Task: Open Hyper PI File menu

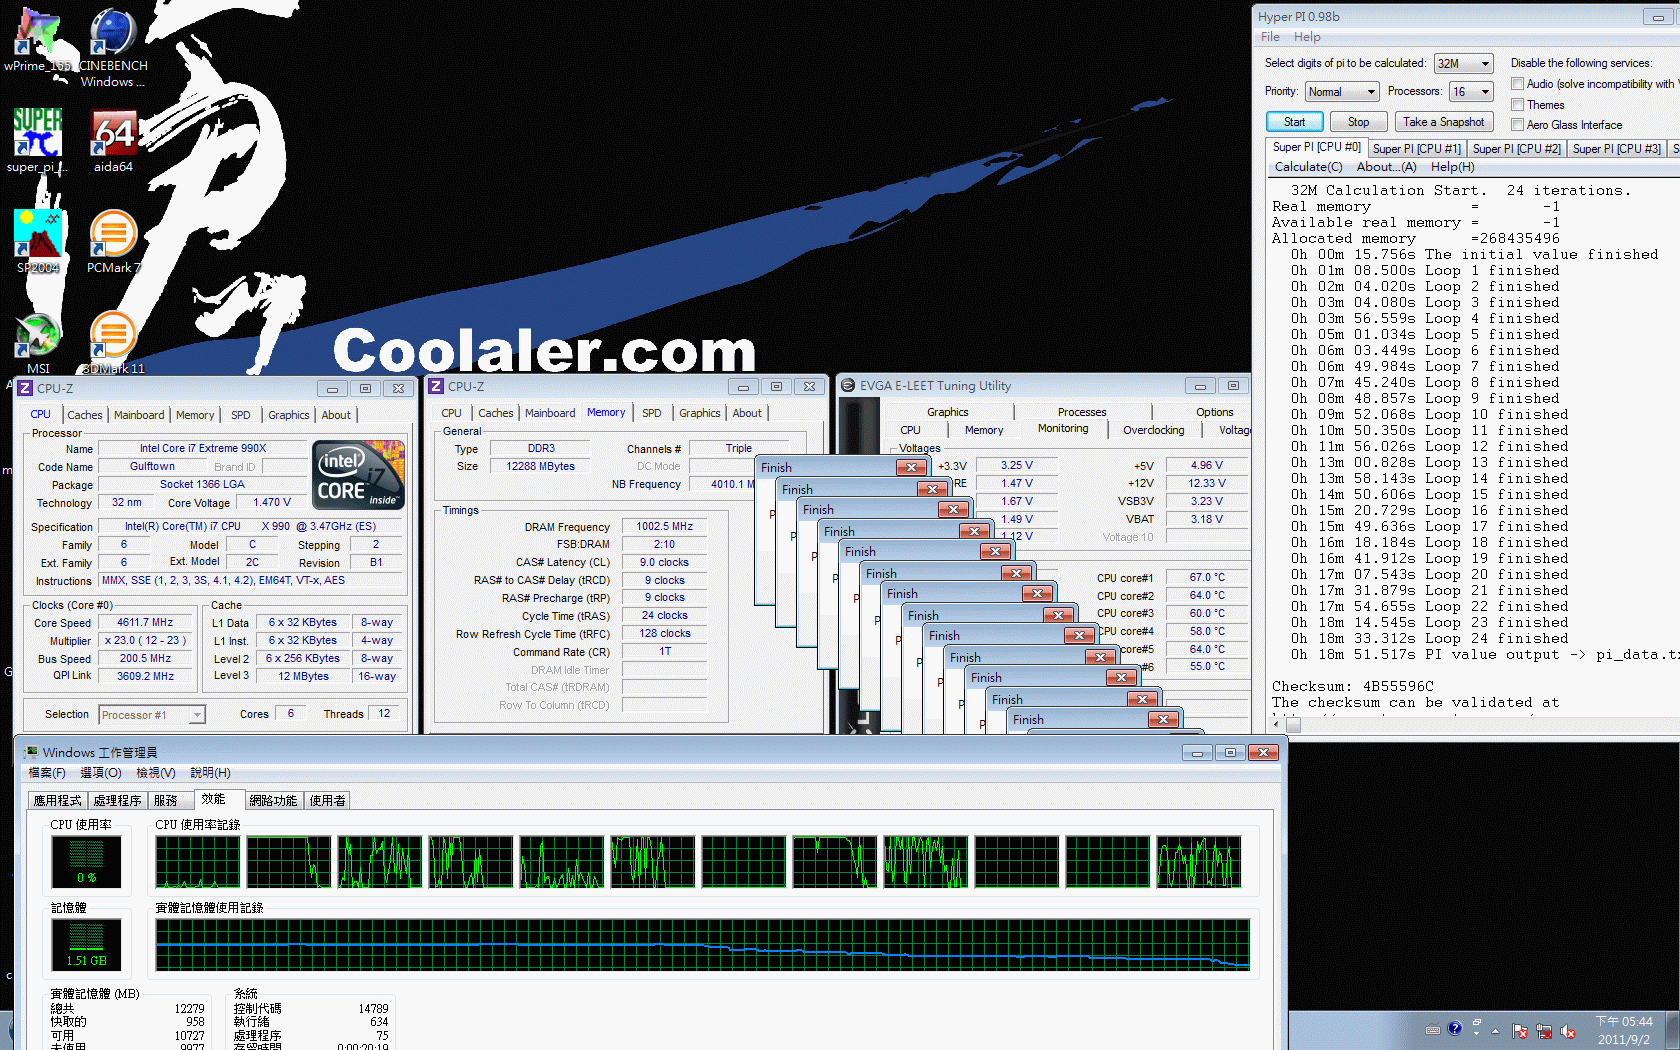Action: (1270, 37)
